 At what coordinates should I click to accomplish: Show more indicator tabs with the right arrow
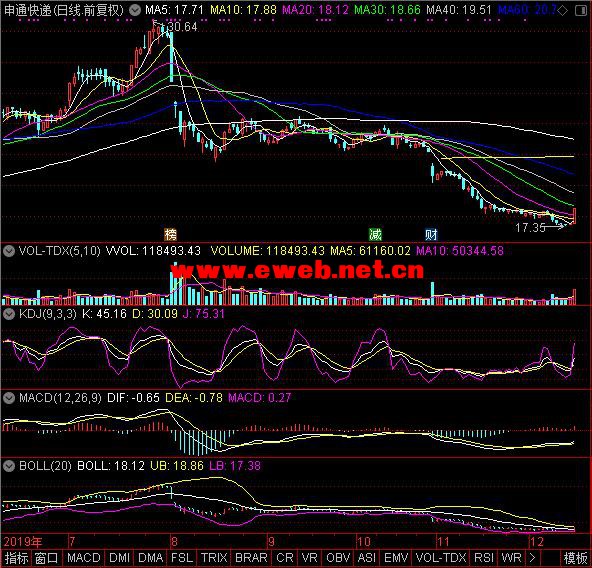[532, 558]
